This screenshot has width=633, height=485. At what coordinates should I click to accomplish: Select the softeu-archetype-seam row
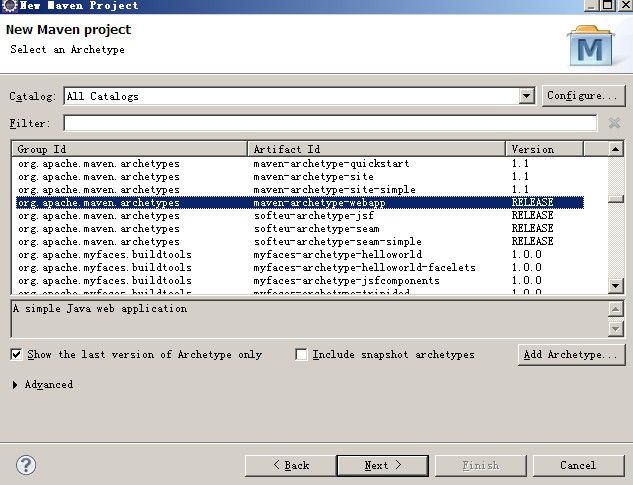300,229
